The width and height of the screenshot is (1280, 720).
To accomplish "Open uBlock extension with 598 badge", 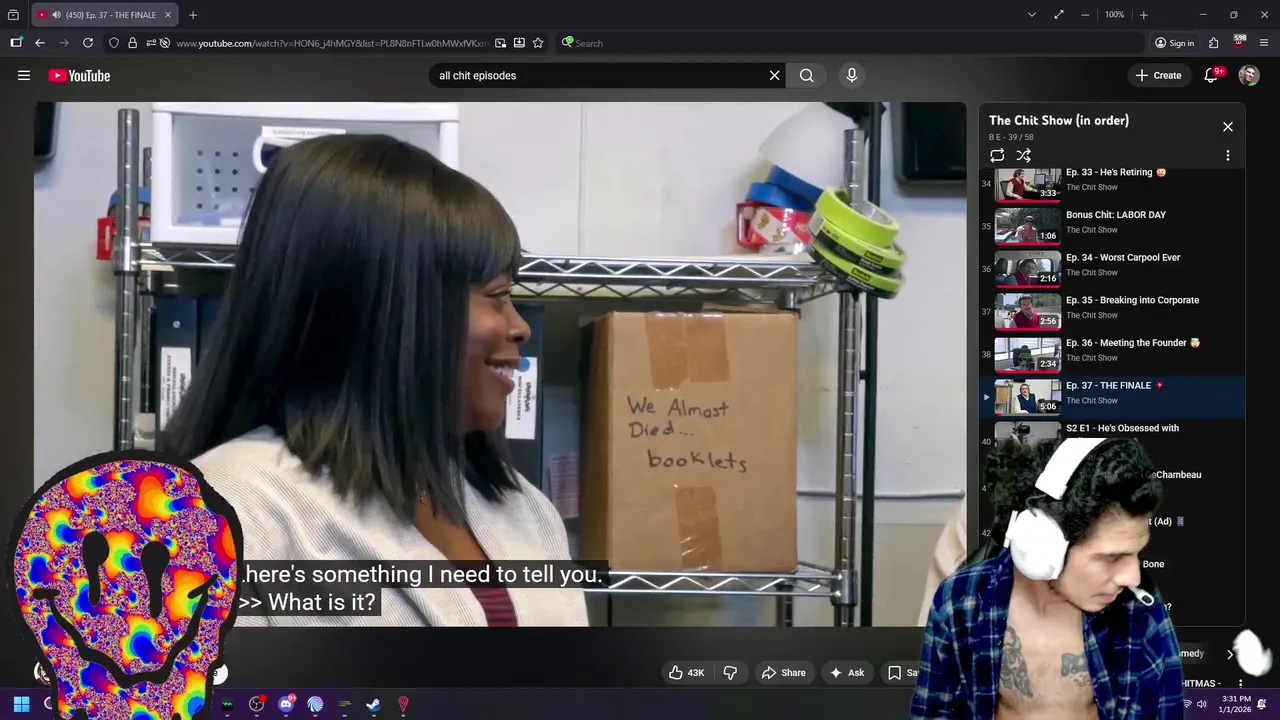I will pos(1239,42).
